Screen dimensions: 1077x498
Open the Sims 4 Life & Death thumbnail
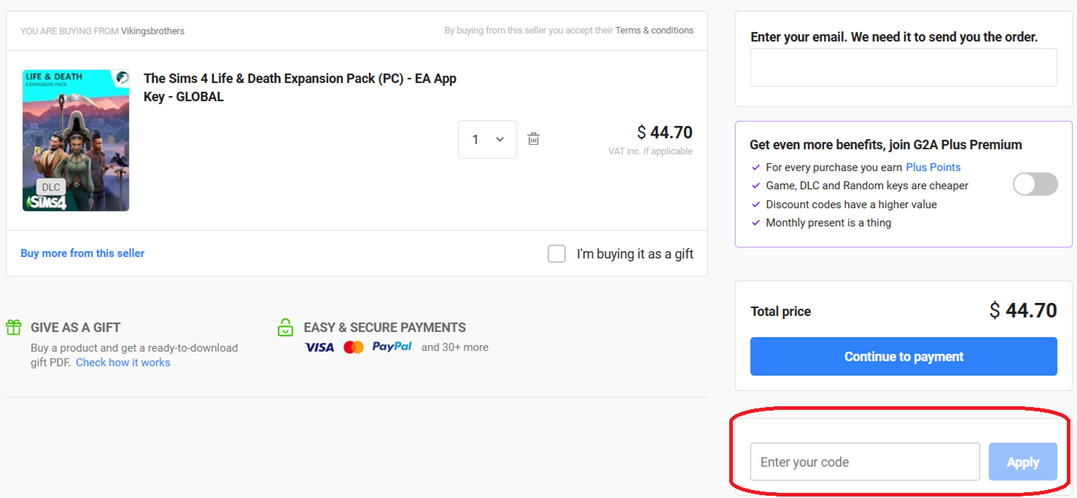pos(75,139)
